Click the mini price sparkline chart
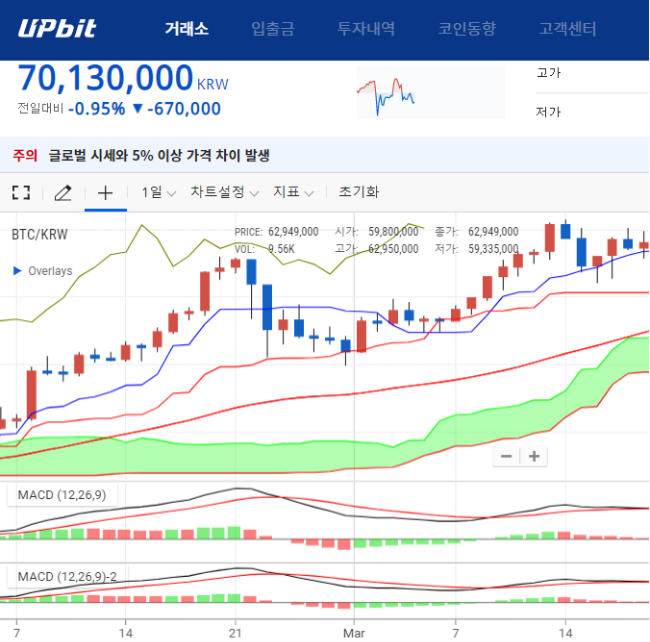The height and width of the screenshot is (642, 650). [430, 93]
